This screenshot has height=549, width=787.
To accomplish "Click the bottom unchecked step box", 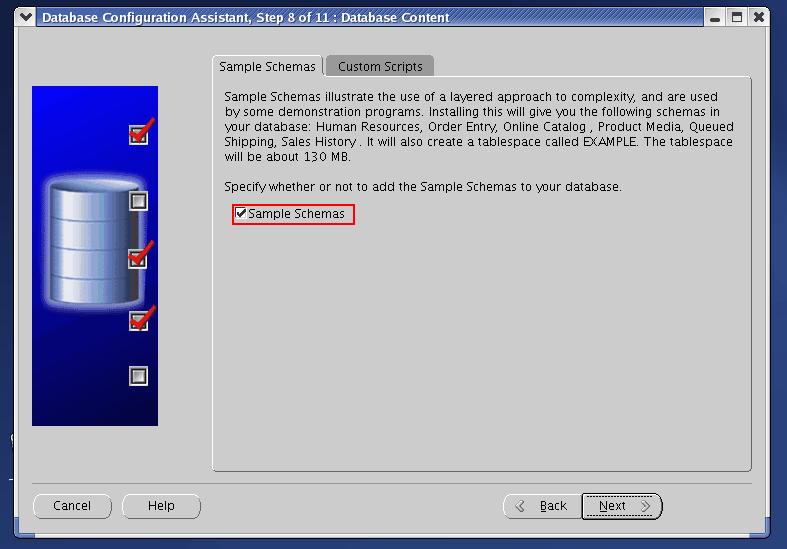I will click(139, 376).
